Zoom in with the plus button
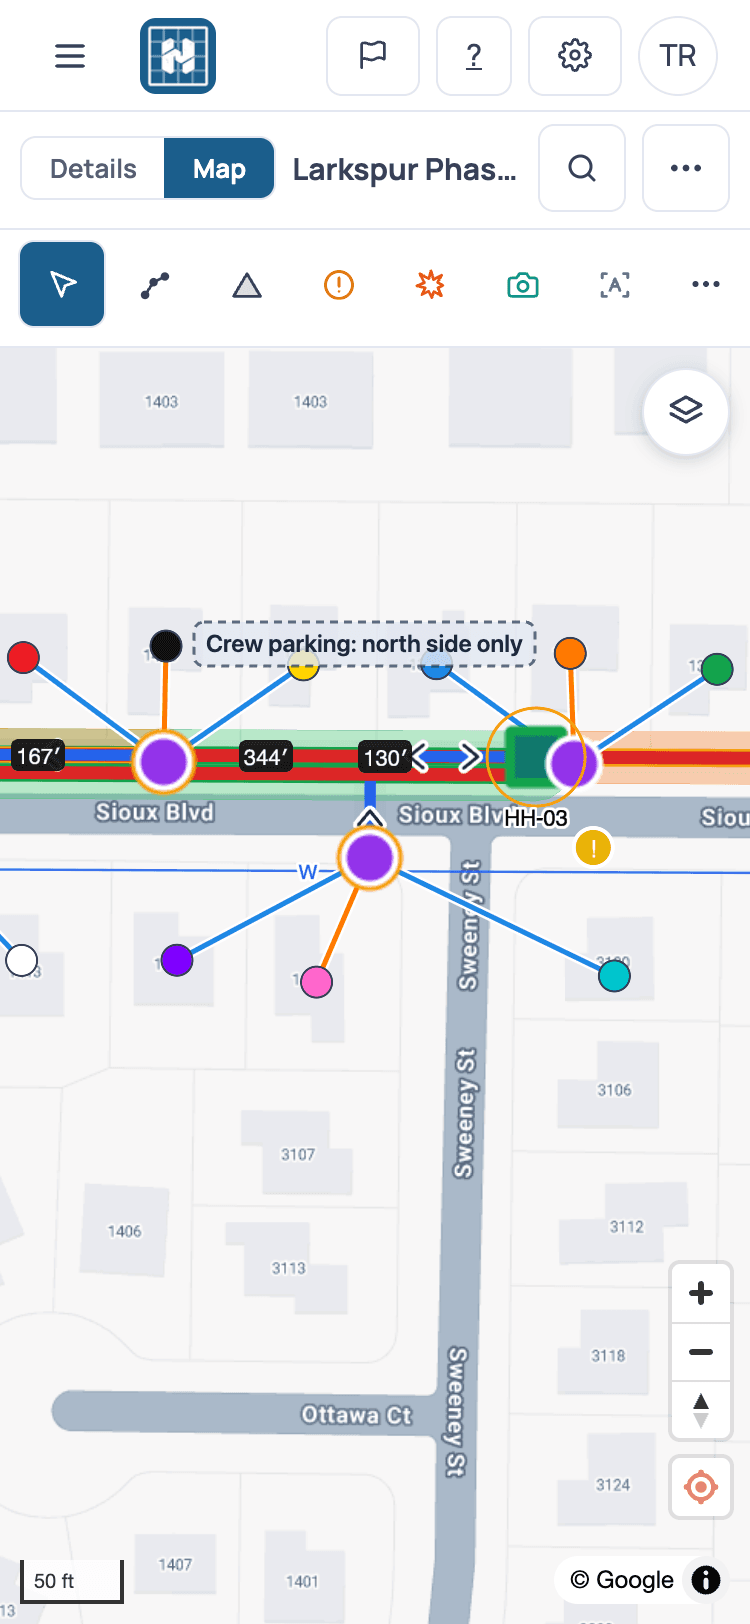The width and height of the screenshot is (750, 1624). pyautogui.click(x=701, y=1293)
